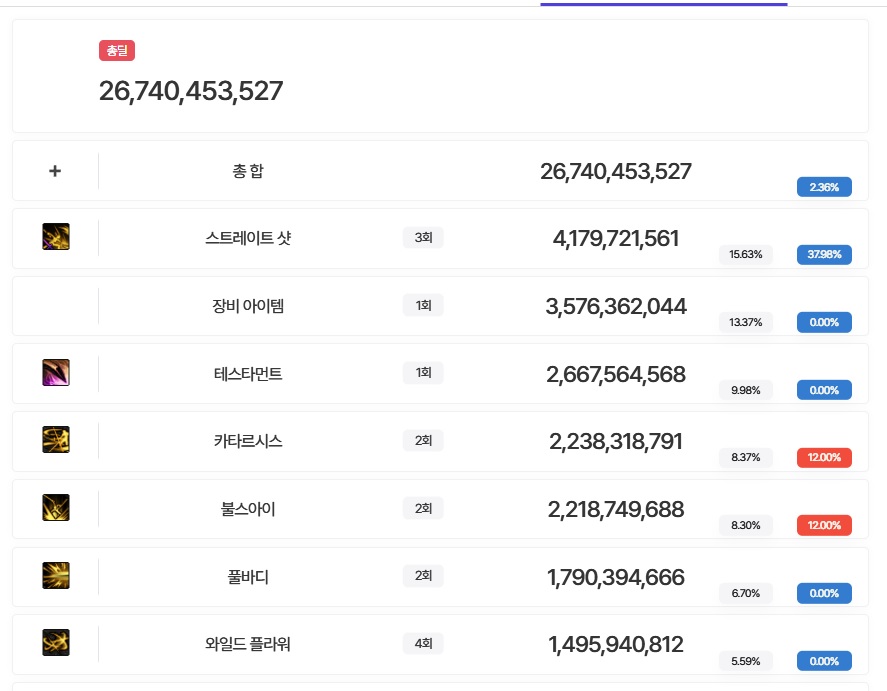The image size is (887, 691).
Task: Click the 풀바디 skill icon
Action: tap(56, 576)
